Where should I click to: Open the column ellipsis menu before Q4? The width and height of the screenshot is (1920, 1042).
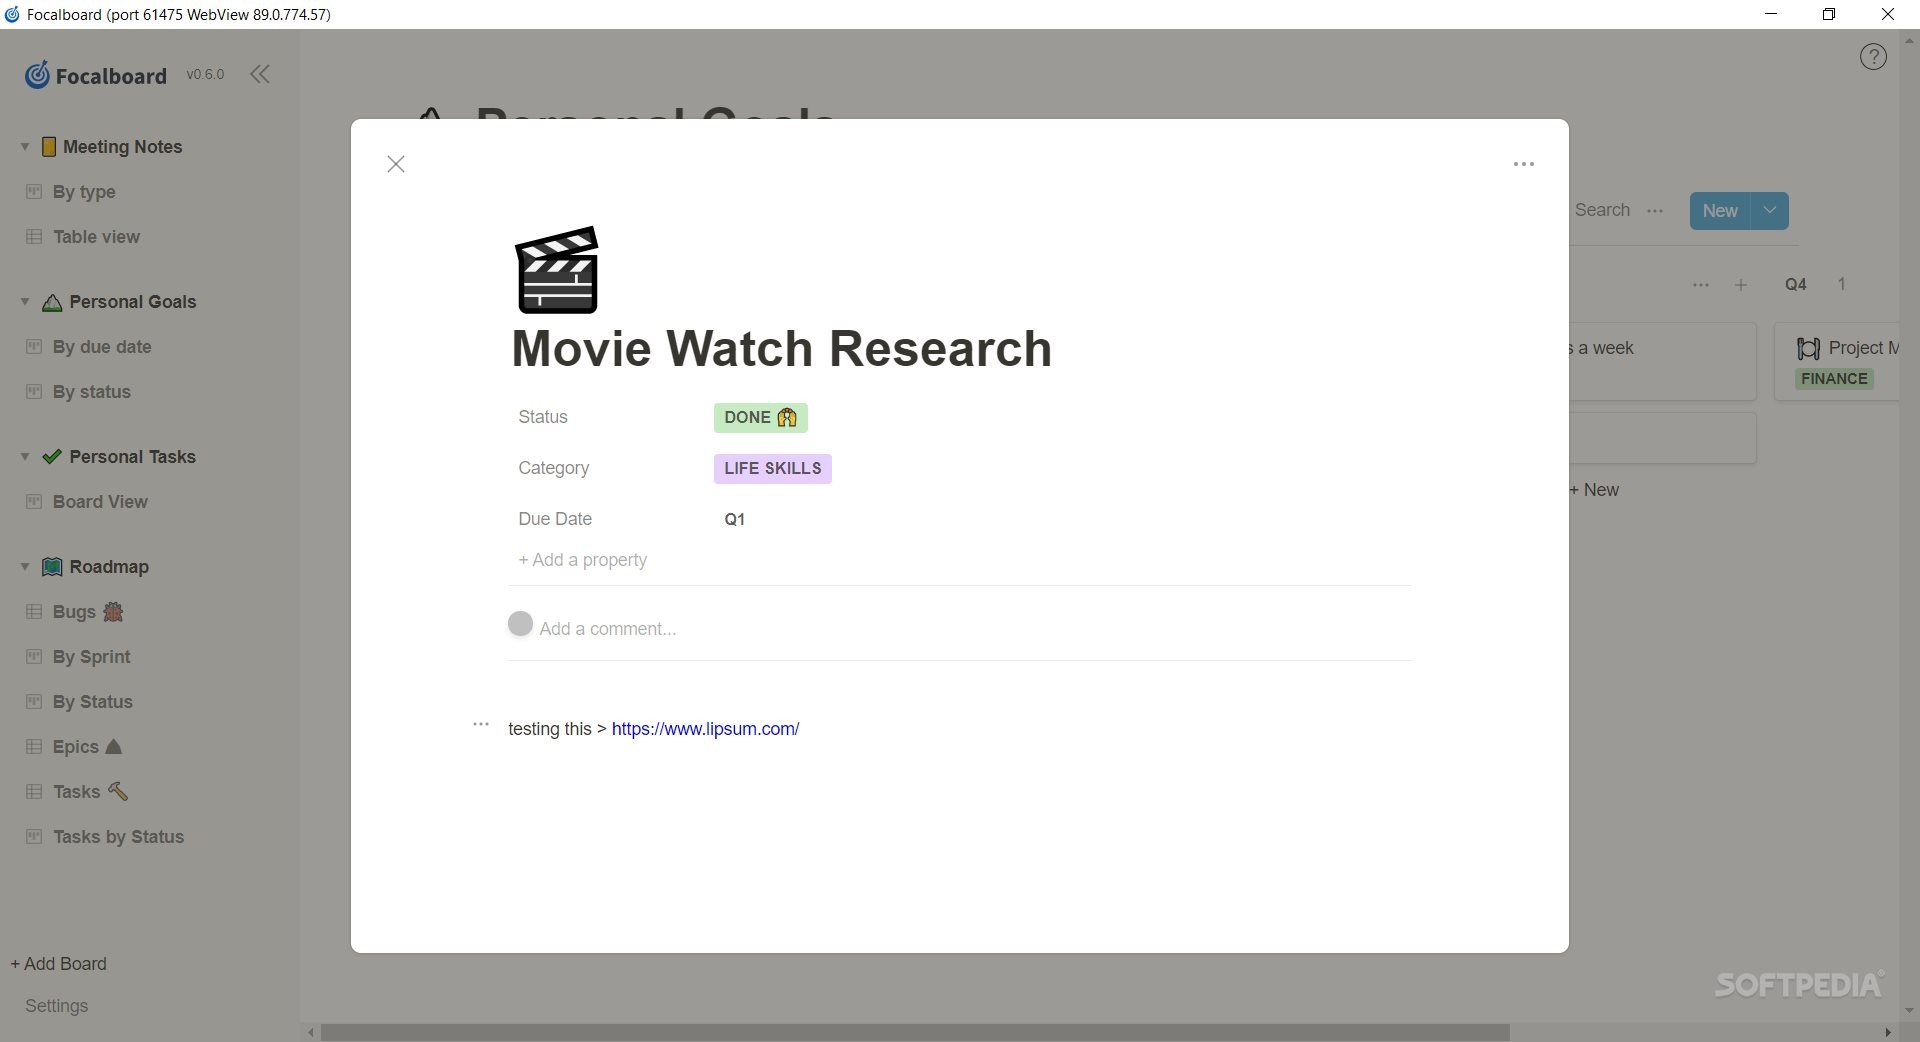tap(1701, 285)
